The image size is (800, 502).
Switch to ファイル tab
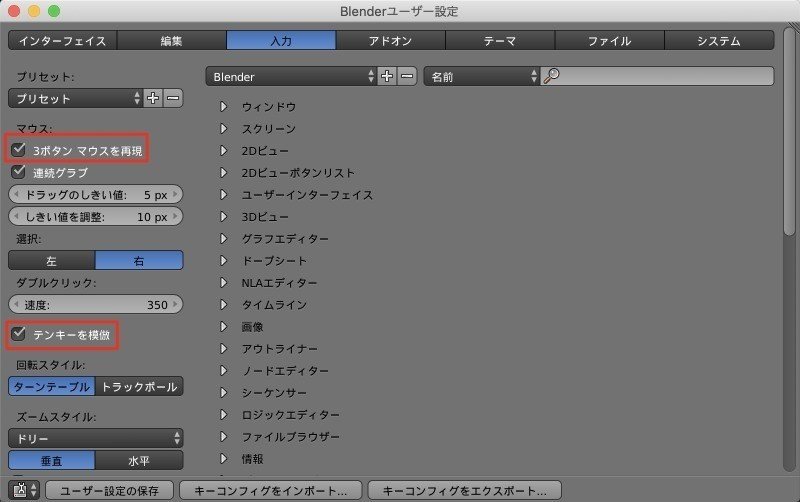pyautogui.click(x=609, y=40)
